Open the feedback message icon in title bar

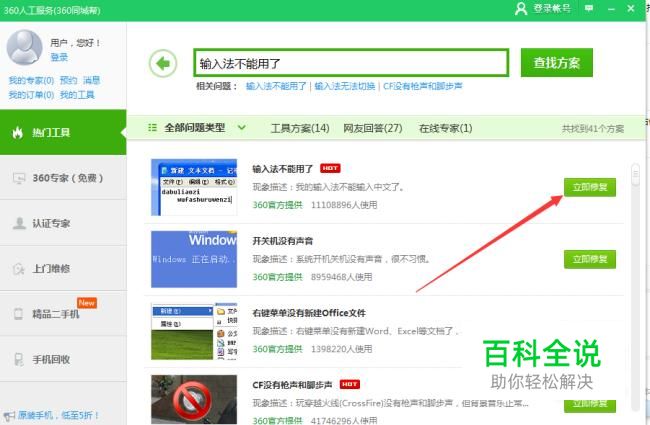click(589, 8)
